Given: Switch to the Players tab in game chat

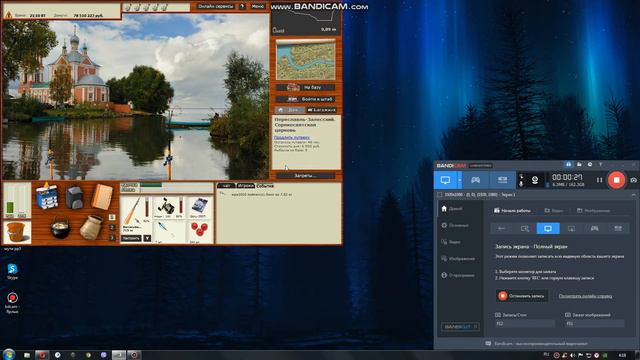Looking at the screenshot, I should point(245,186).
